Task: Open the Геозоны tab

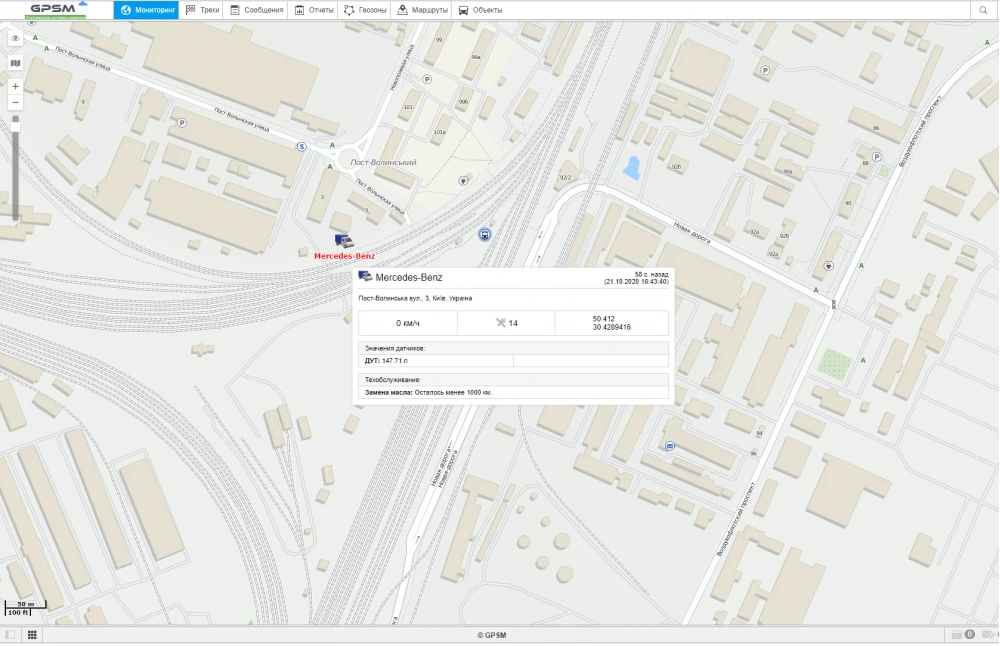Action: [365, 10]
